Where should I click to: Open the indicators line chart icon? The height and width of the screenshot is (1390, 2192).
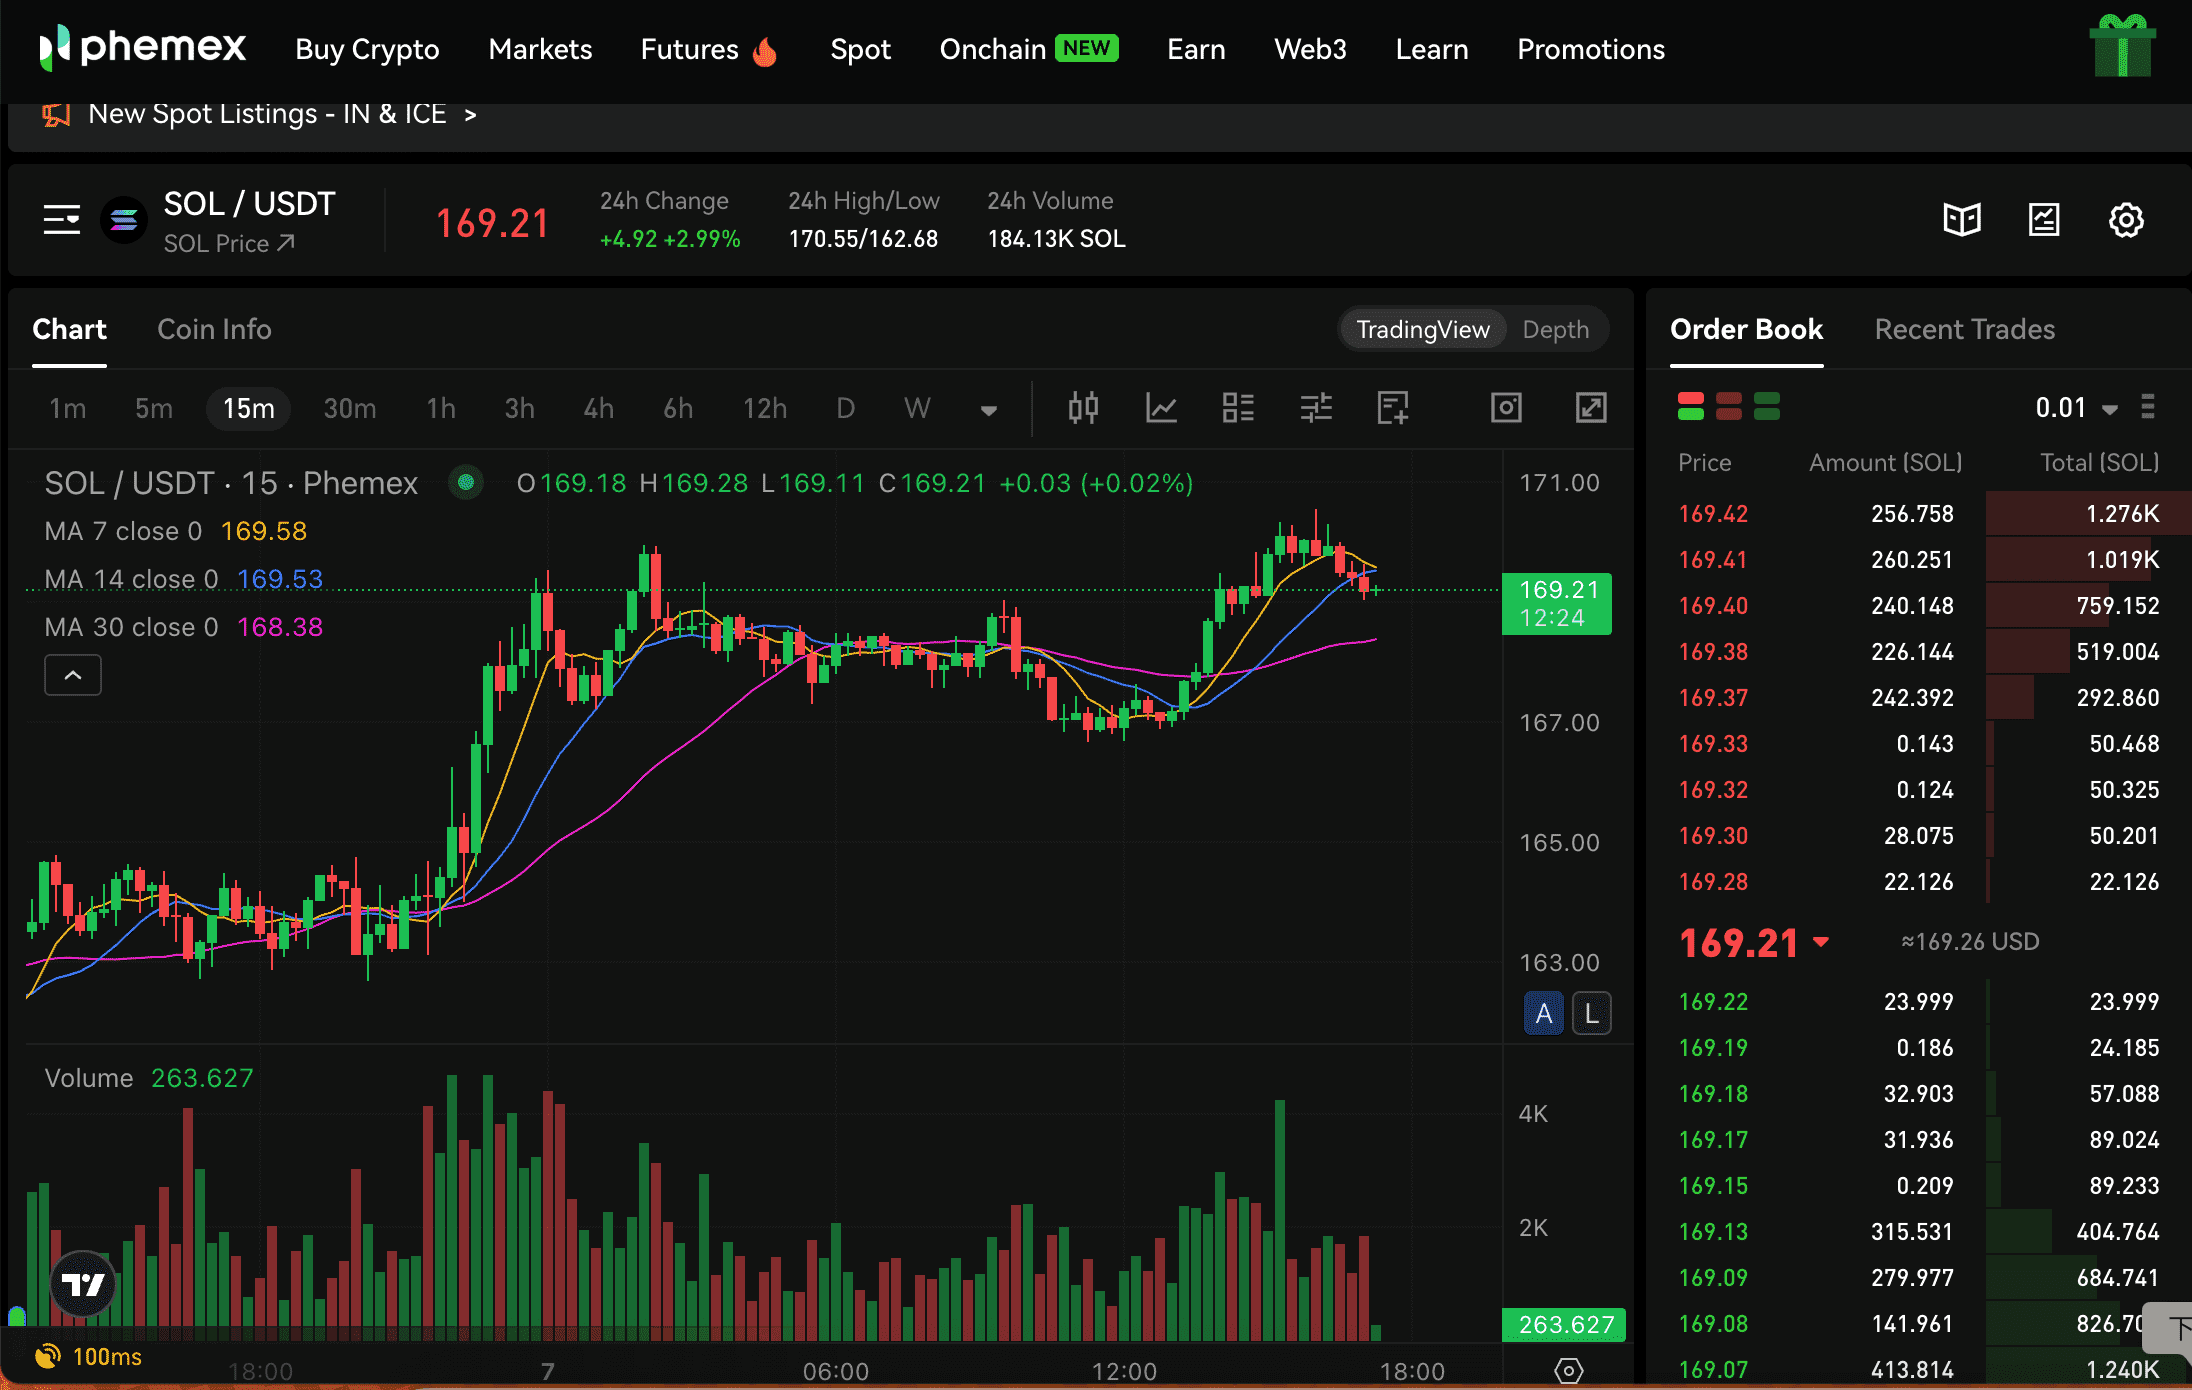tap(1161, 408)
